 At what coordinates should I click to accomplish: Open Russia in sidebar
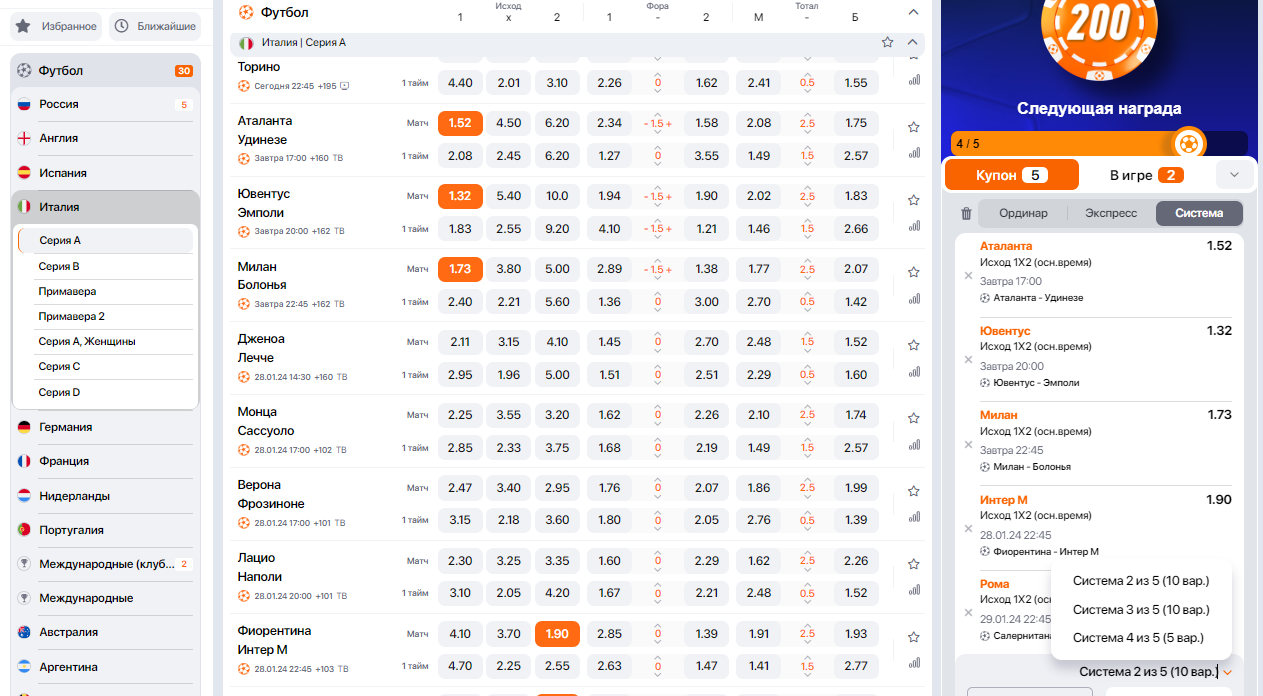point(105,104)
